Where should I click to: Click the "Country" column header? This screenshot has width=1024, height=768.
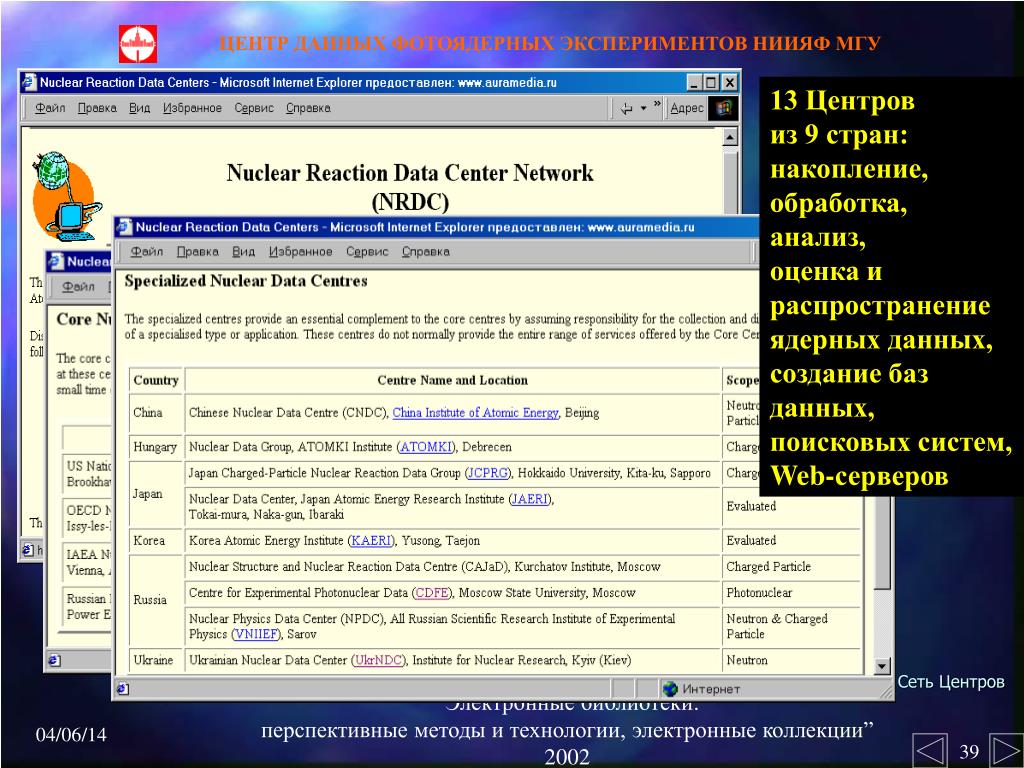155,381
